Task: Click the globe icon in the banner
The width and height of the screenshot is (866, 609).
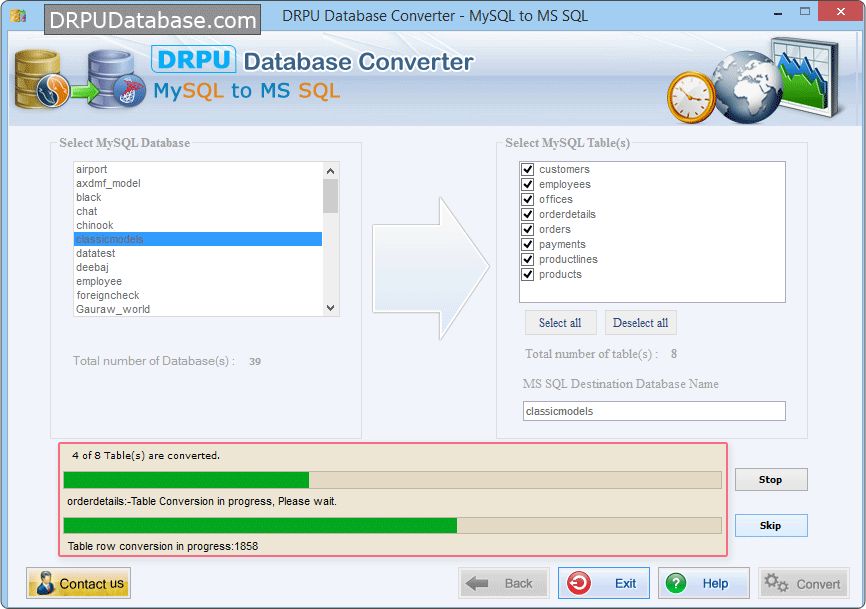Action: 746,87
